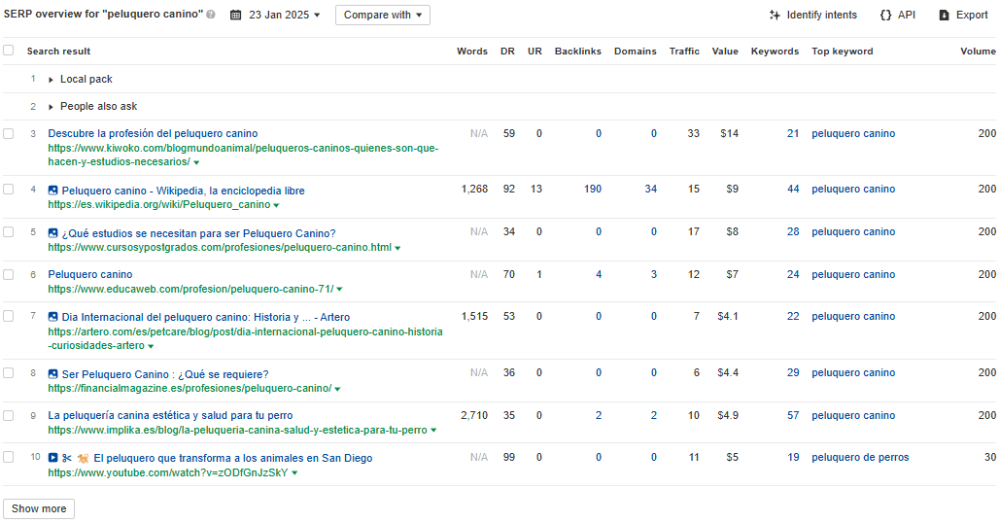
Task: Click the image icon on Artero result
Action: (x=53, y=316)
